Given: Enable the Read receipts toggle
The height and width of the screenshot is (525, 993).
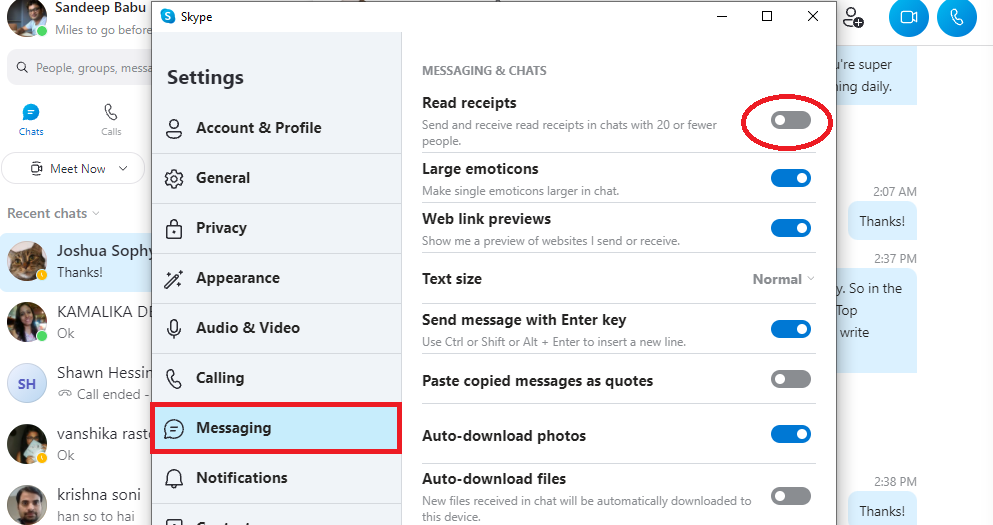Looking at the screenshot, I should click(790, 121).
